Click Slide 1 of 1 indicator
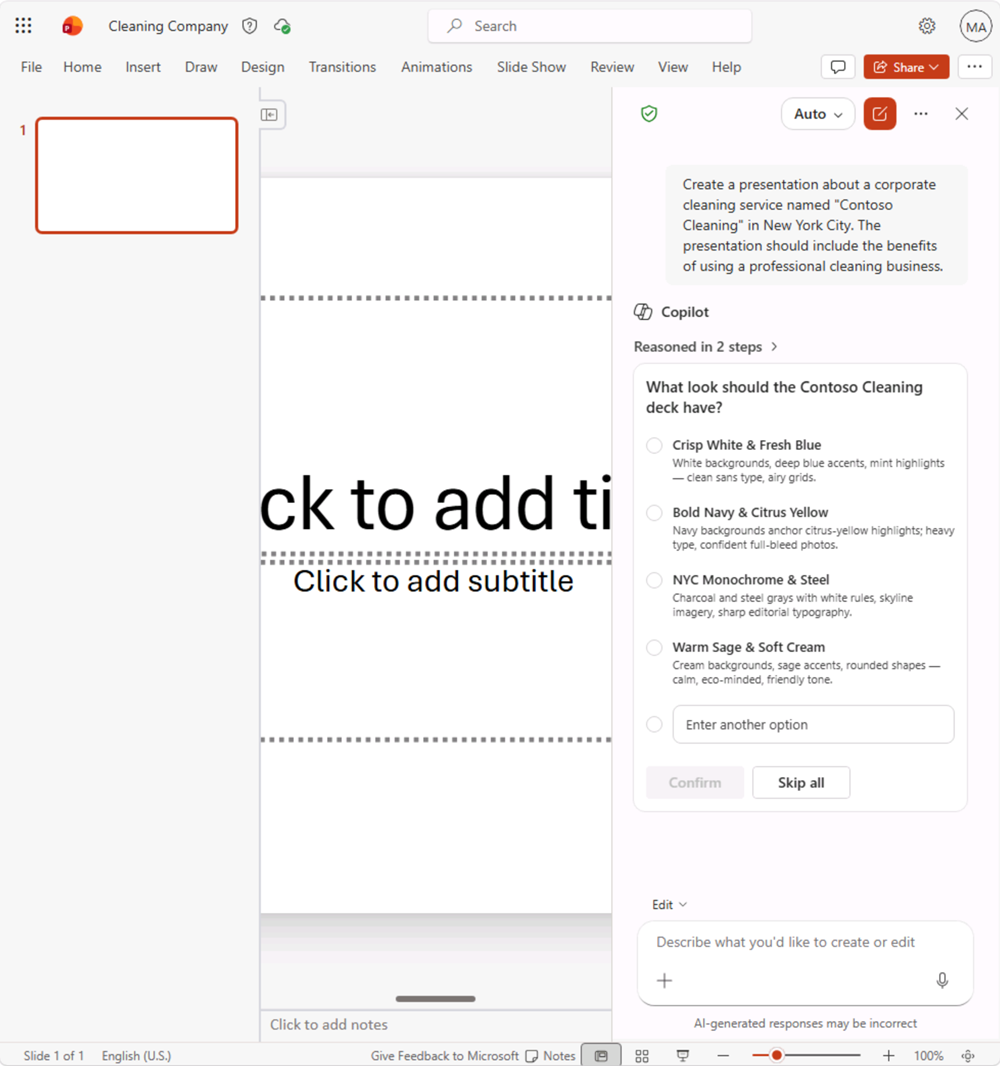Image resolution: width=1000 pixels, height=1066 pixels. pyautogui.click(x=54, y=1056)
